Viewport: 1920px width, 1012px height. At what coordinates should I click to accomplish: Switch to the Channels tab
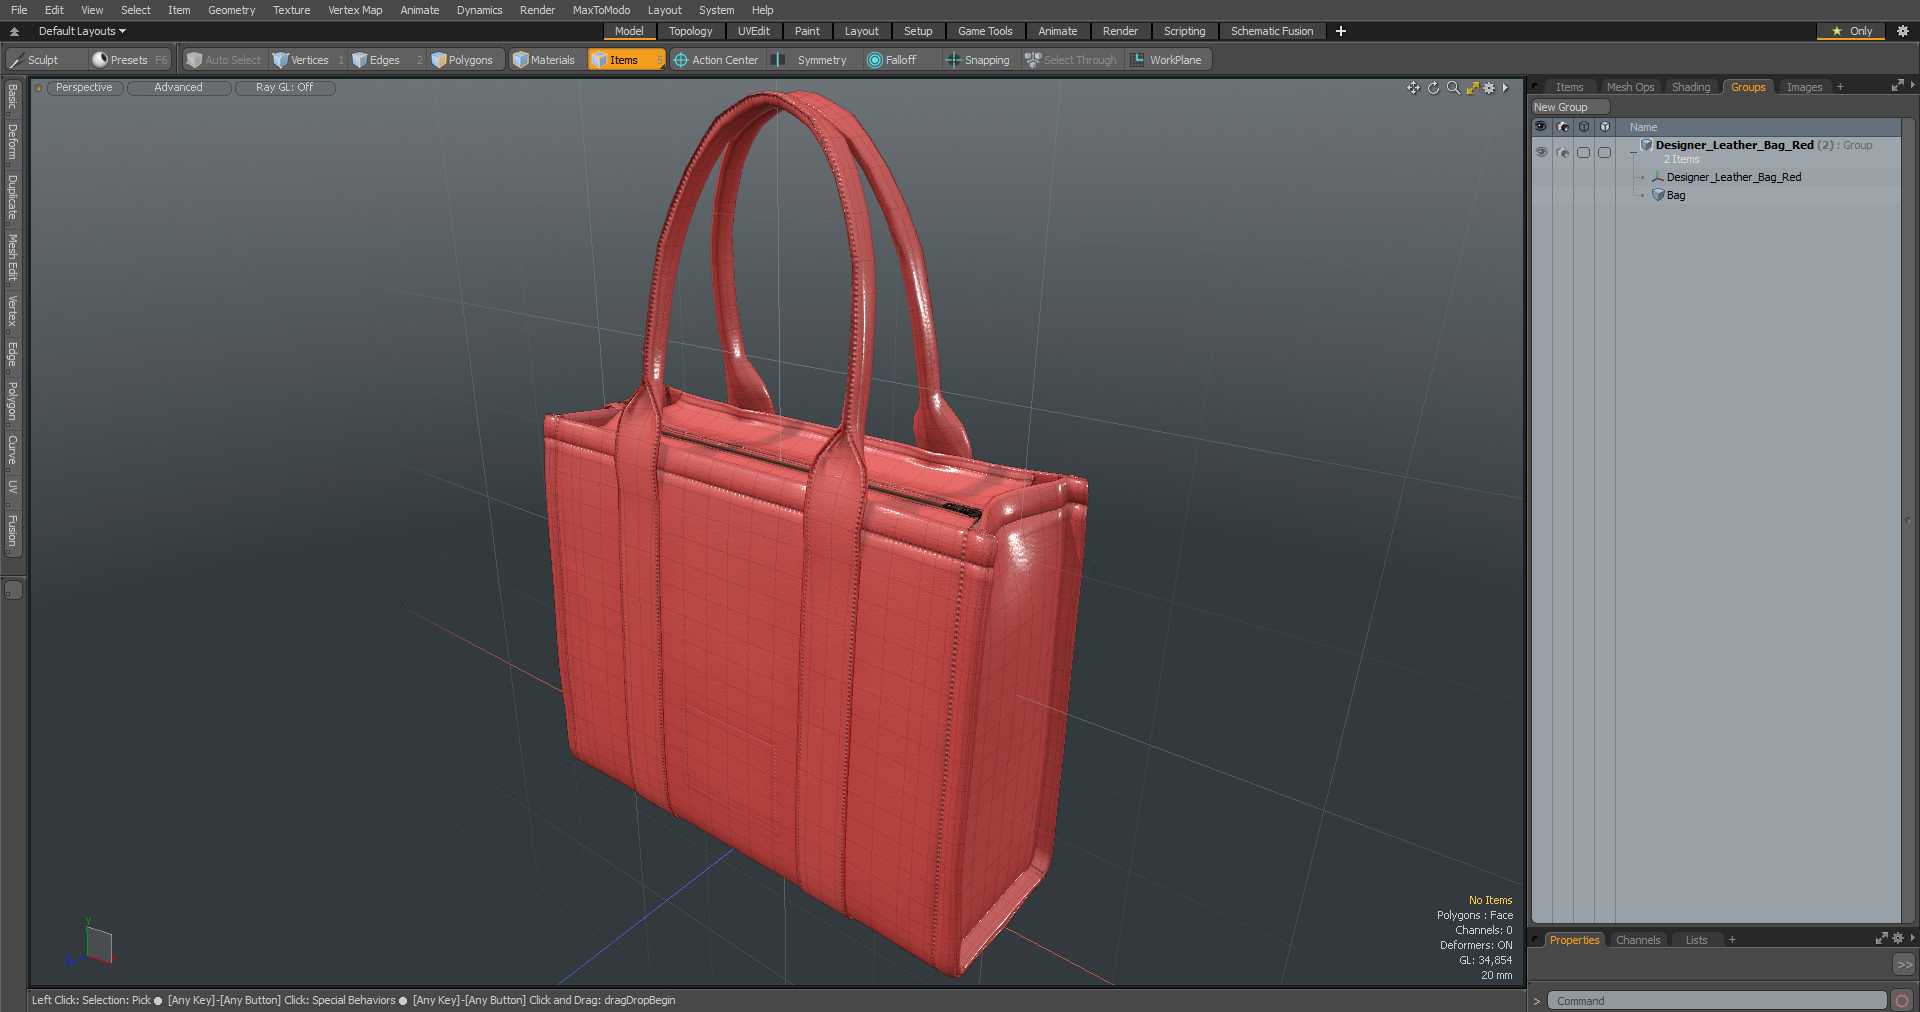click(1637, 940)
